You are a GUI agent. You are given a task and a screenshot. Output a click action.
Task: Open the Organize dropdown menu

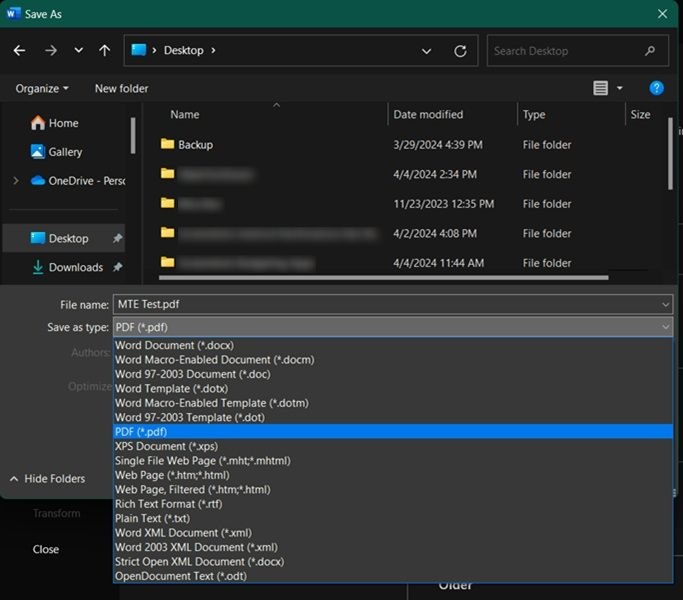tap(42, 88)
